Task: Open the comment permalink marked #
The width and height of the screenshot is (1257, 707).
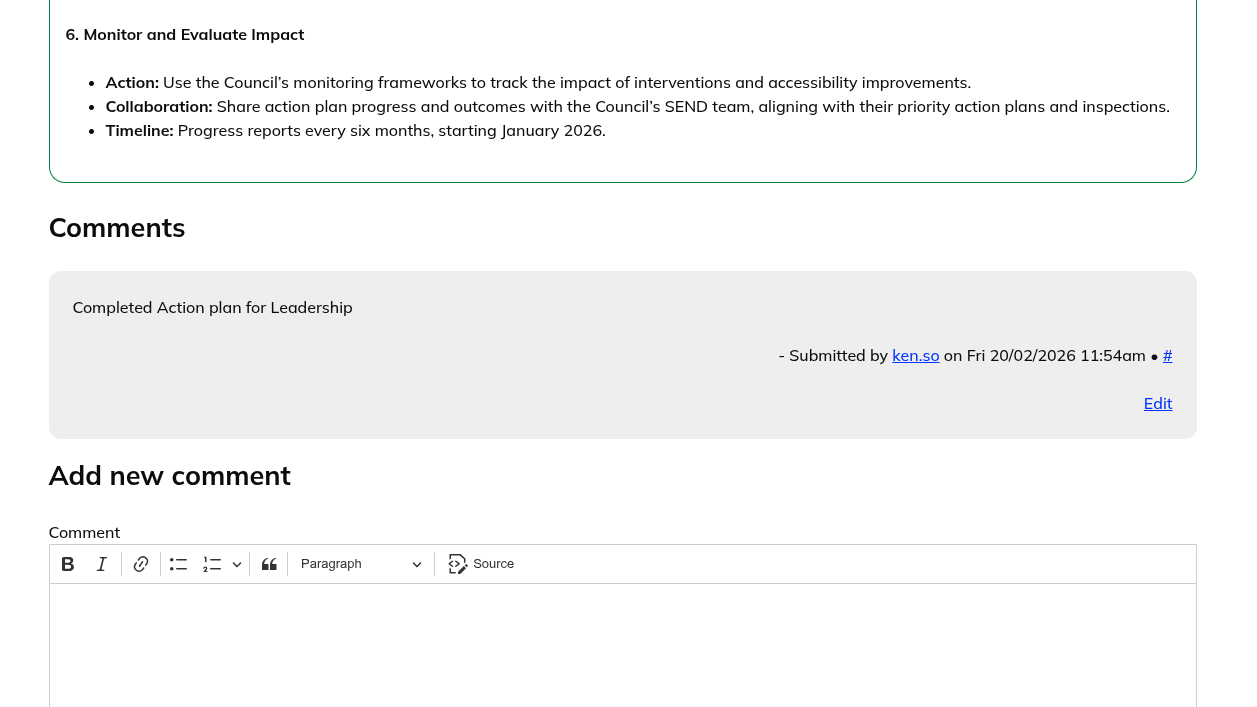Action: pos(1167,355)
